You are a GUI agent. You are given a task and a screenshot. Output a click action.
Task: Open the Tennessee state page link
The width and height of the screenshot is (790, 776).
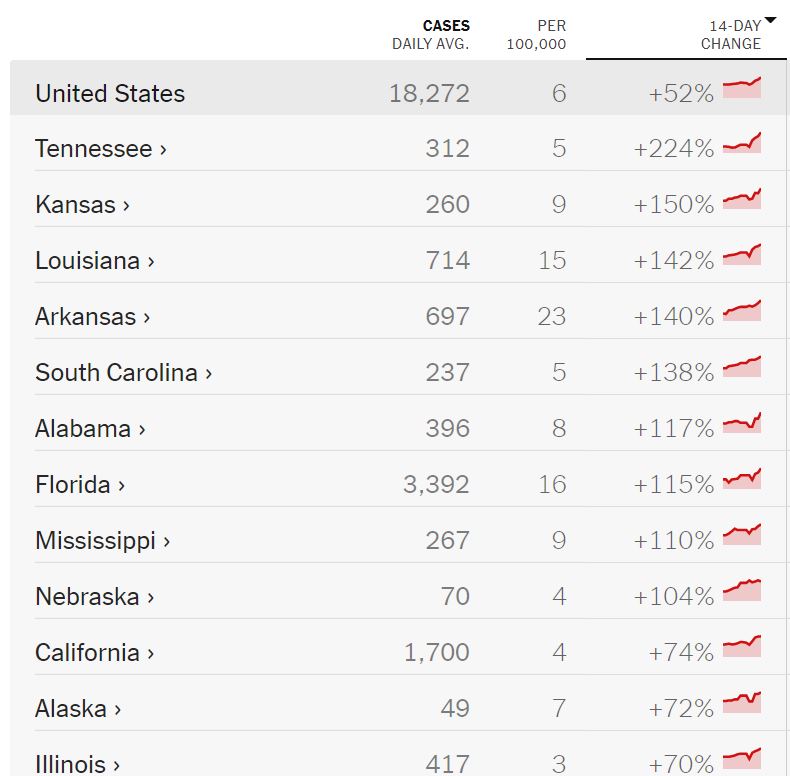coord(94,149)
